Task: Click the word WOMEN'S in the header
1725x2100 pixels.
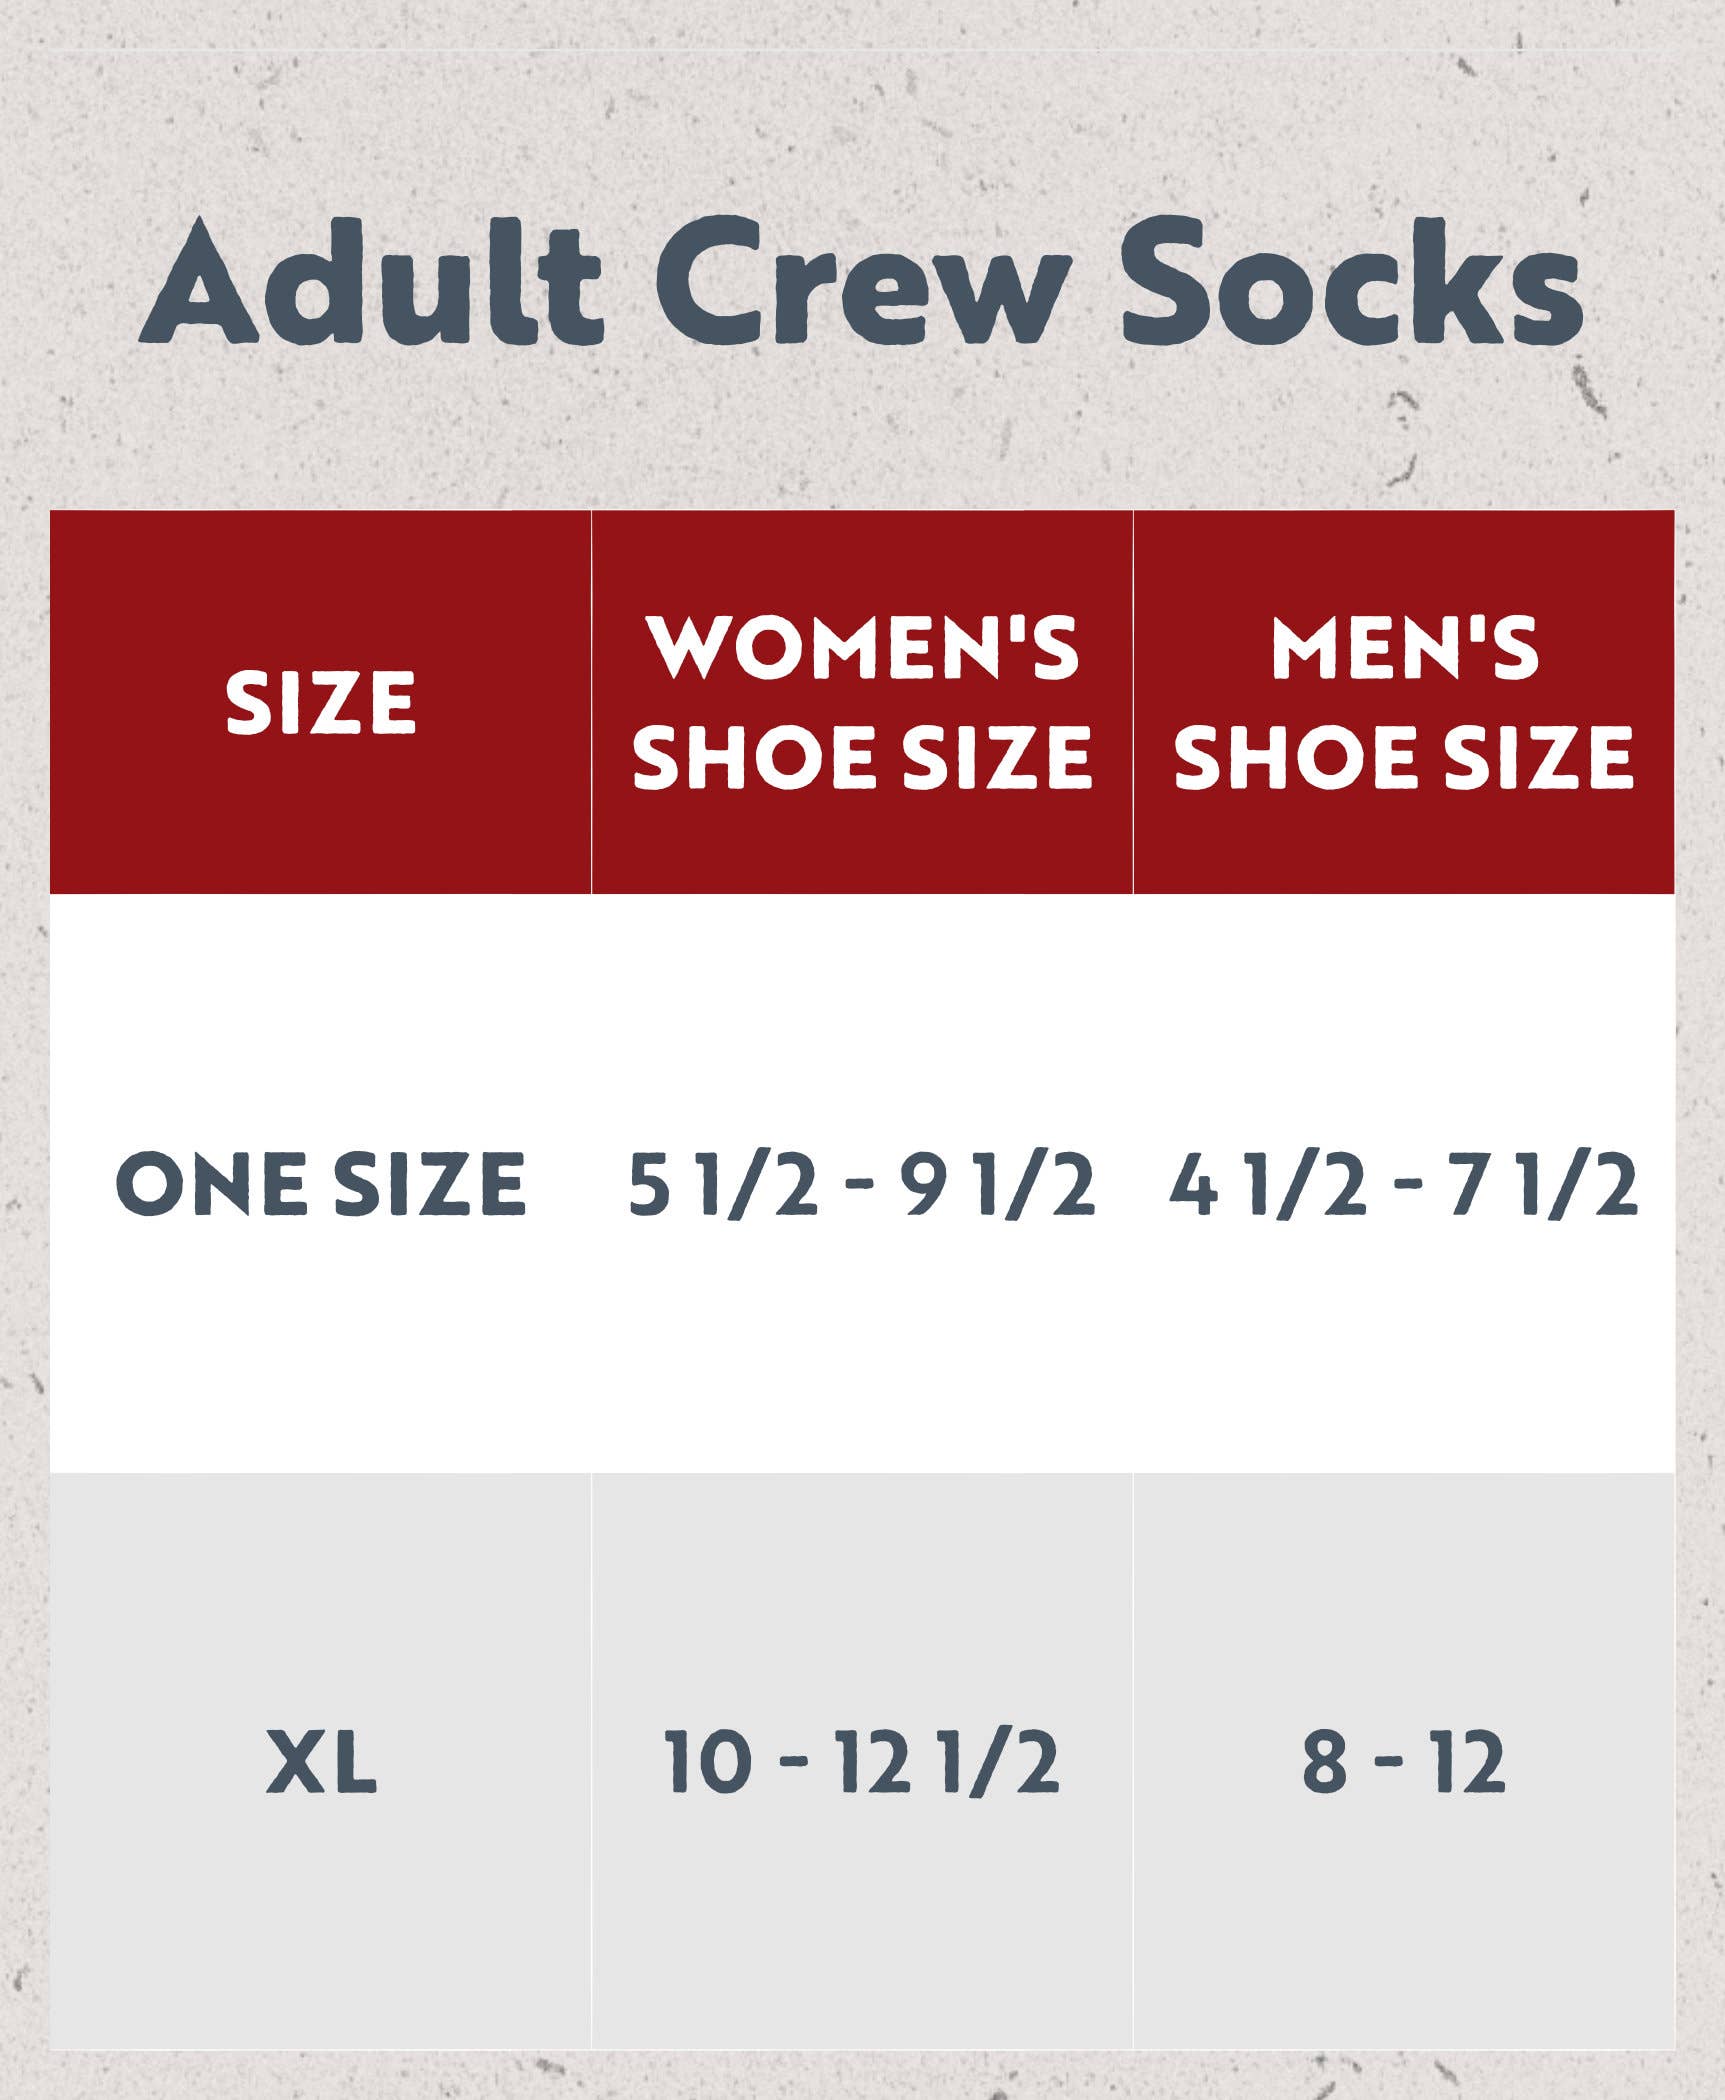Action: tap(862, 647)
